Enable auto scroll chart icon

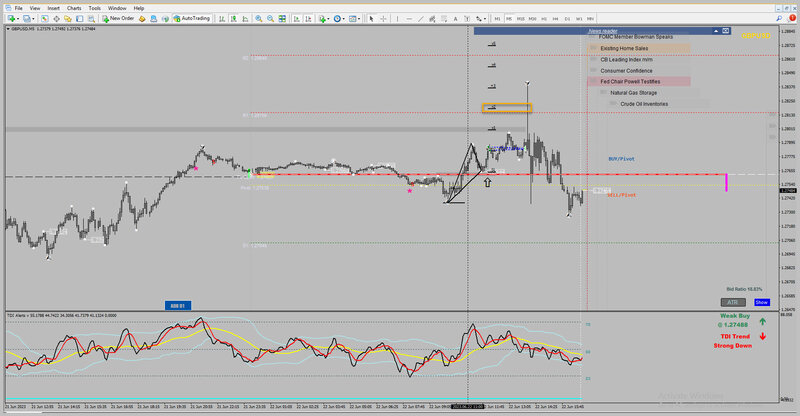[x=296, y=18]
